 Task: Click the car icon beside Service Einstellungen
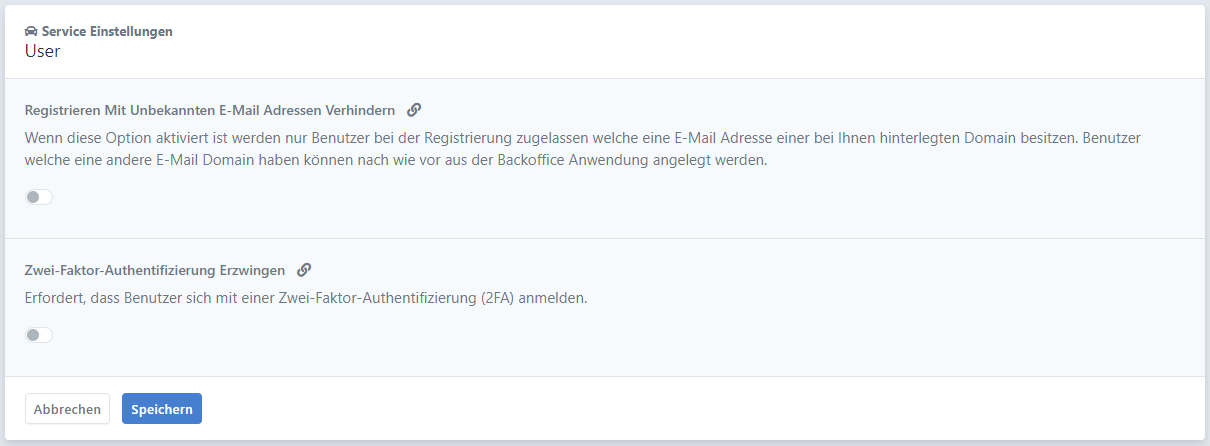pos(31,32)
